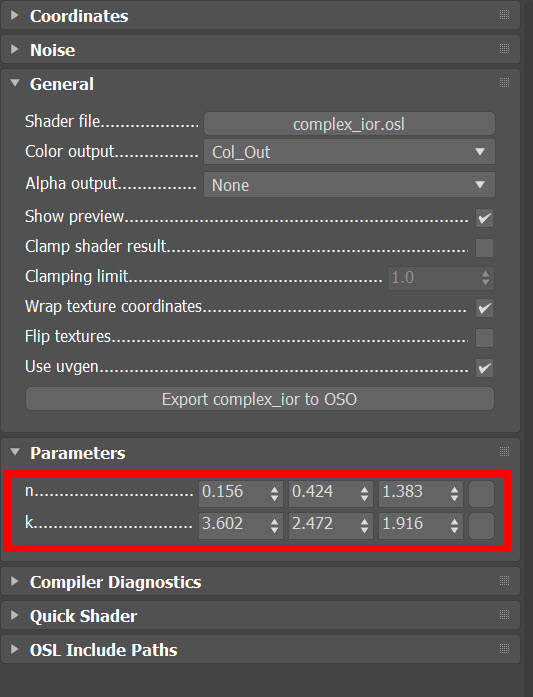Disable the Show preview checkbox

pyautogui.click(x=484, y=218)
